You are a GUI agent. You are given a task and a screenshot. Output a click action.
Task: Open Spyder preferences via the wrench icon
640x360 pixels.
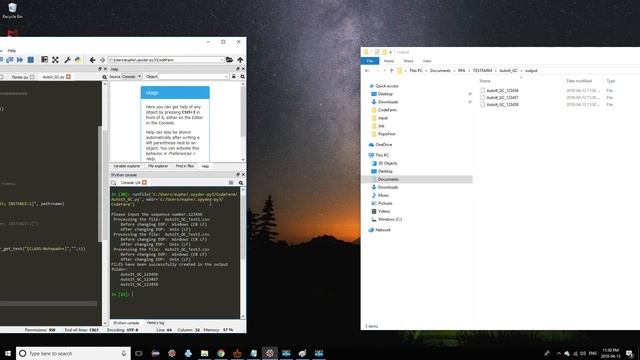(67, 60)
